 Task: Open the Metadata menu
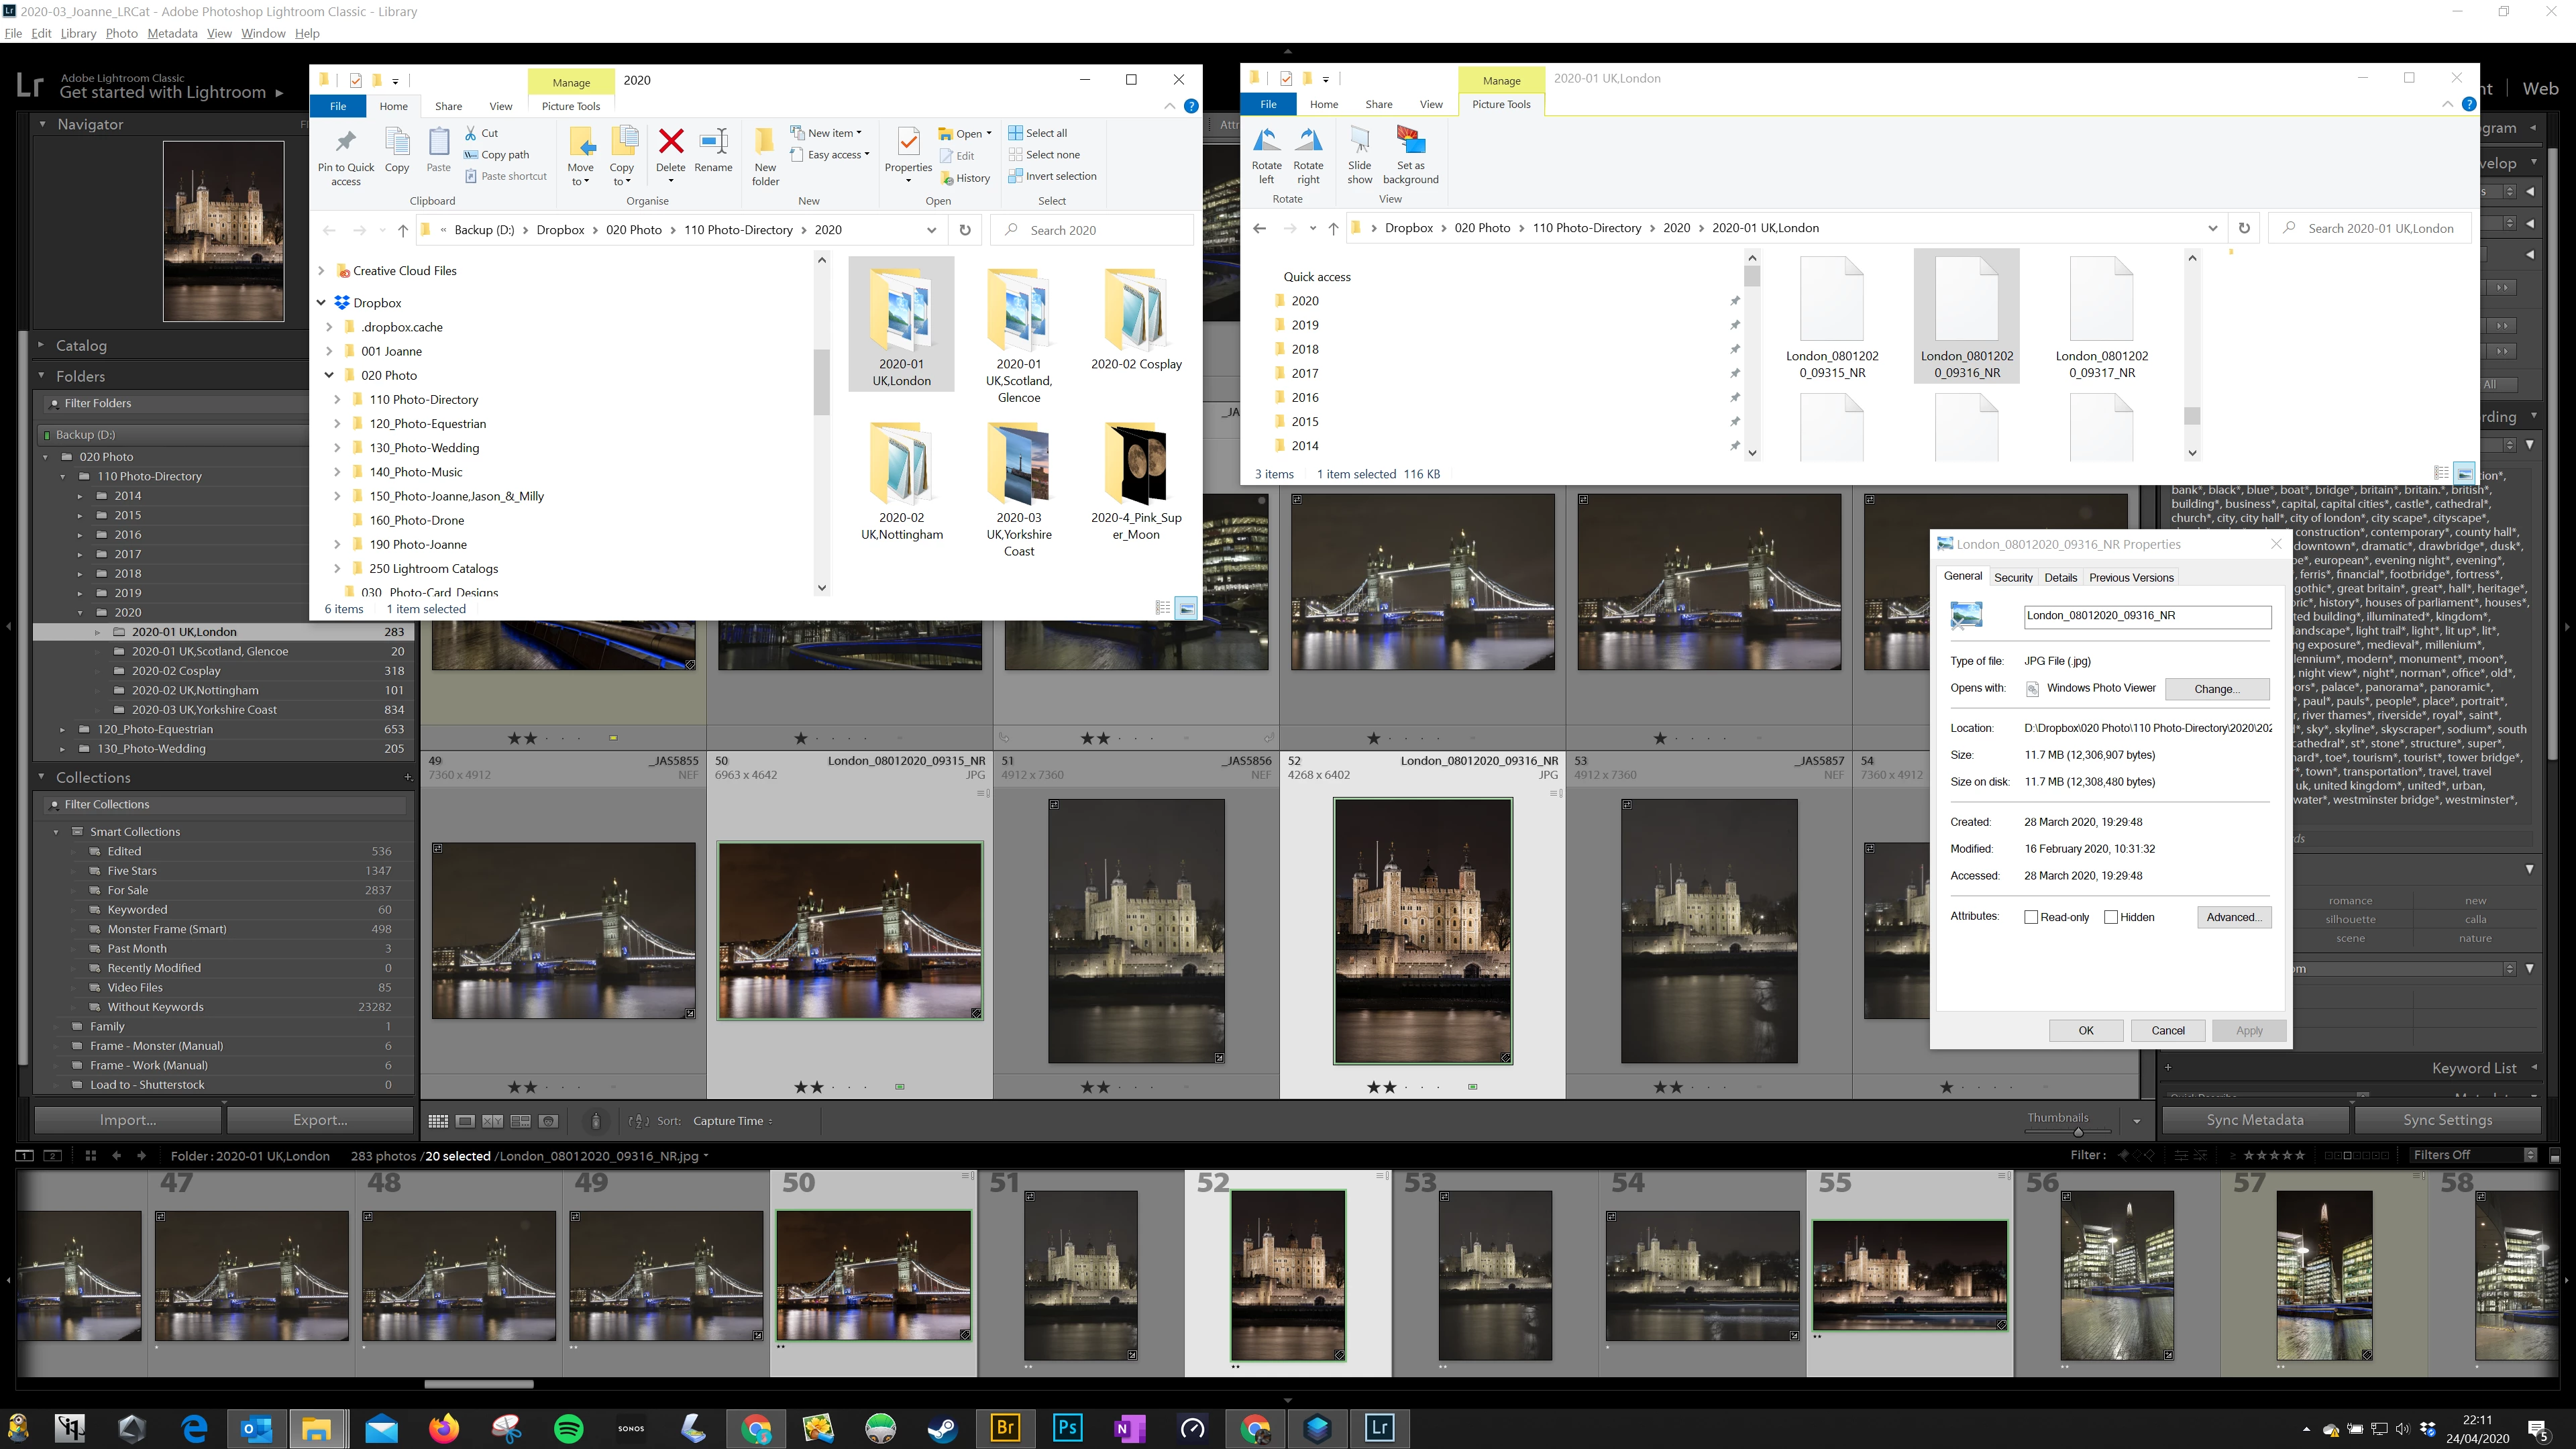172,33
